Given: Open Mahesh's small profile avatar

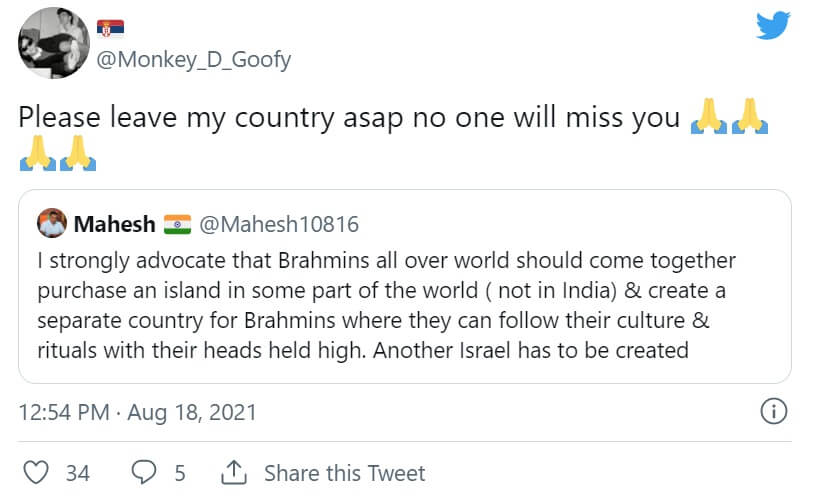Looking at the screenshot, I should pos(50,223).
